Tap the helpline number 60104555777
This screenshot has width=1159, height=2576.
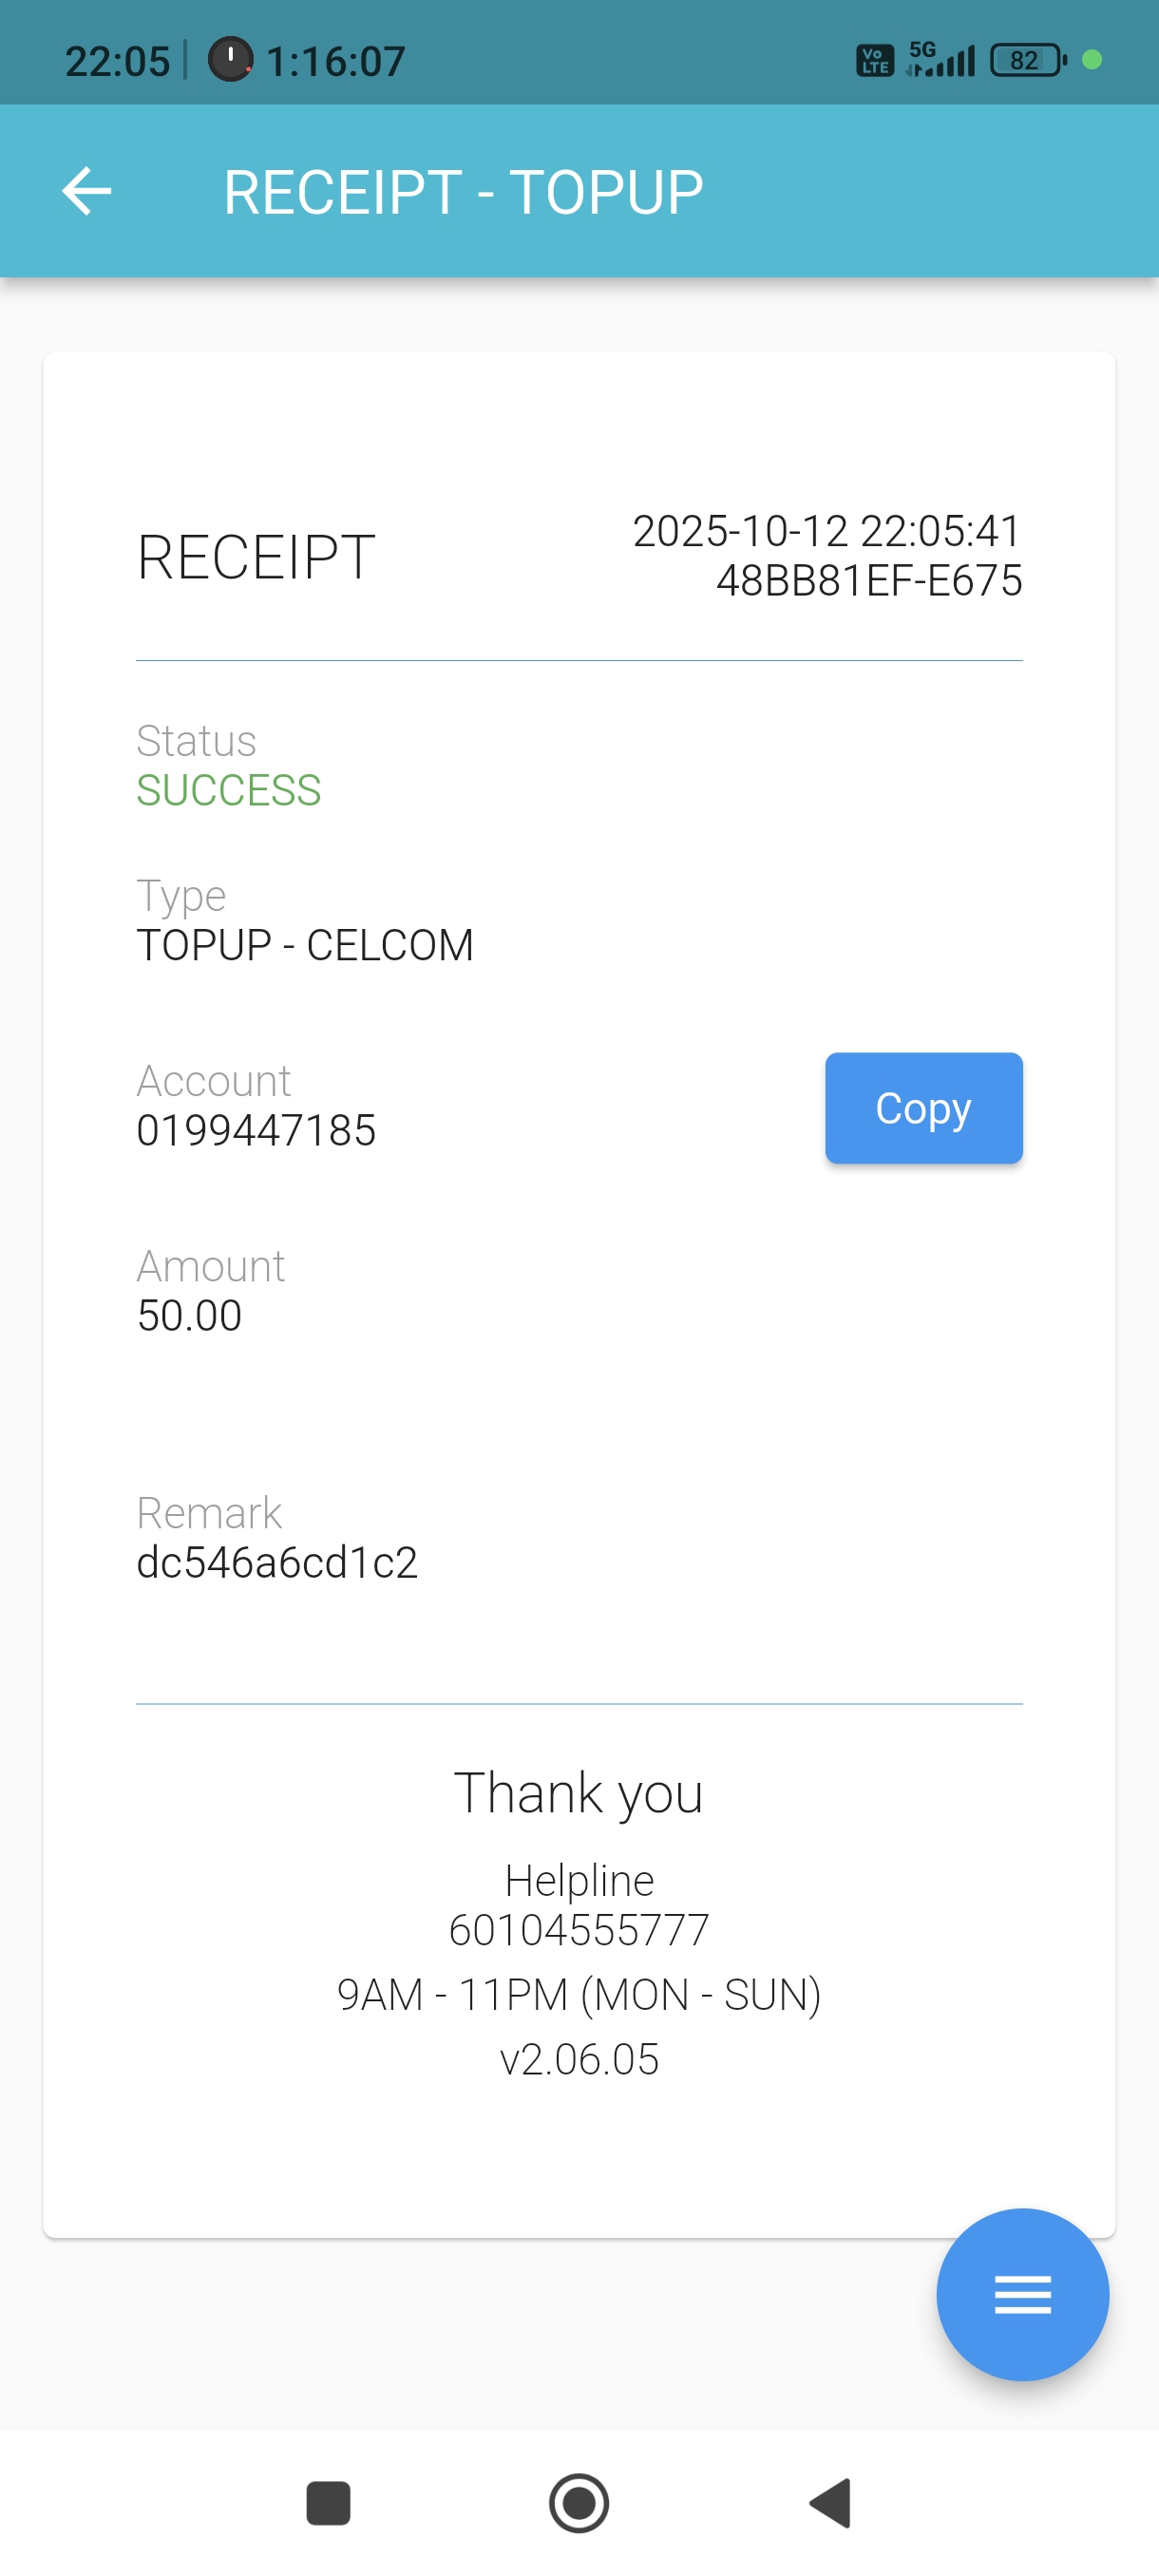click(x=579, y=1929)
